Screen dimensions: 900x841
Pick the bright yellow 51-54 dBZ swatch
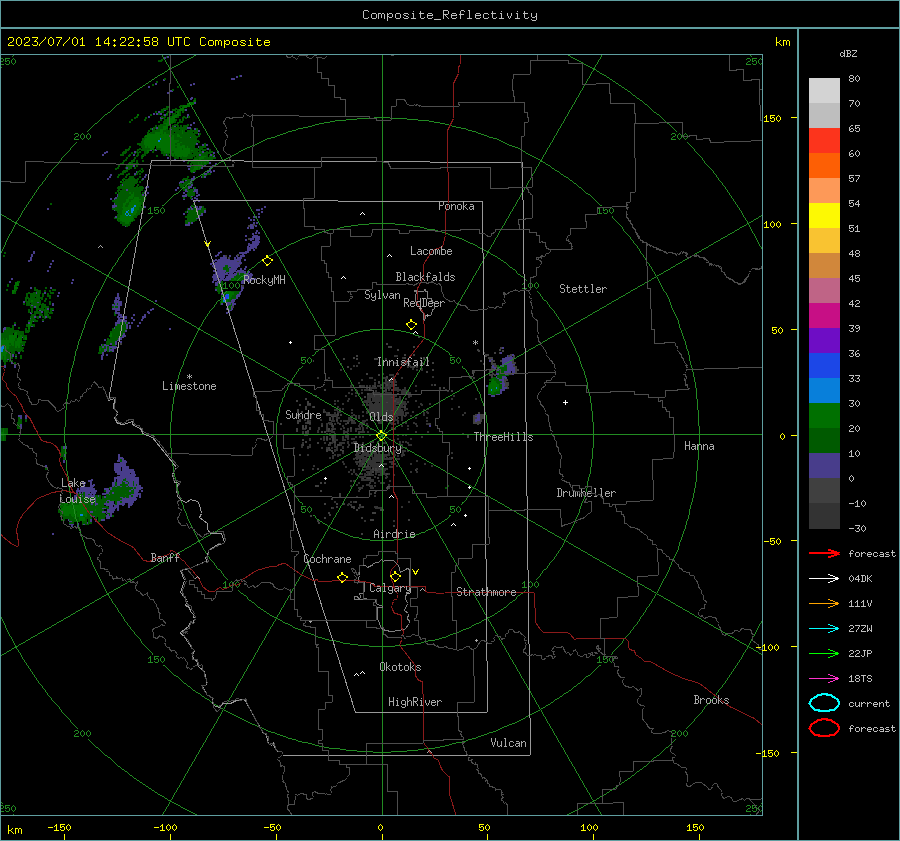click(824, 216)
